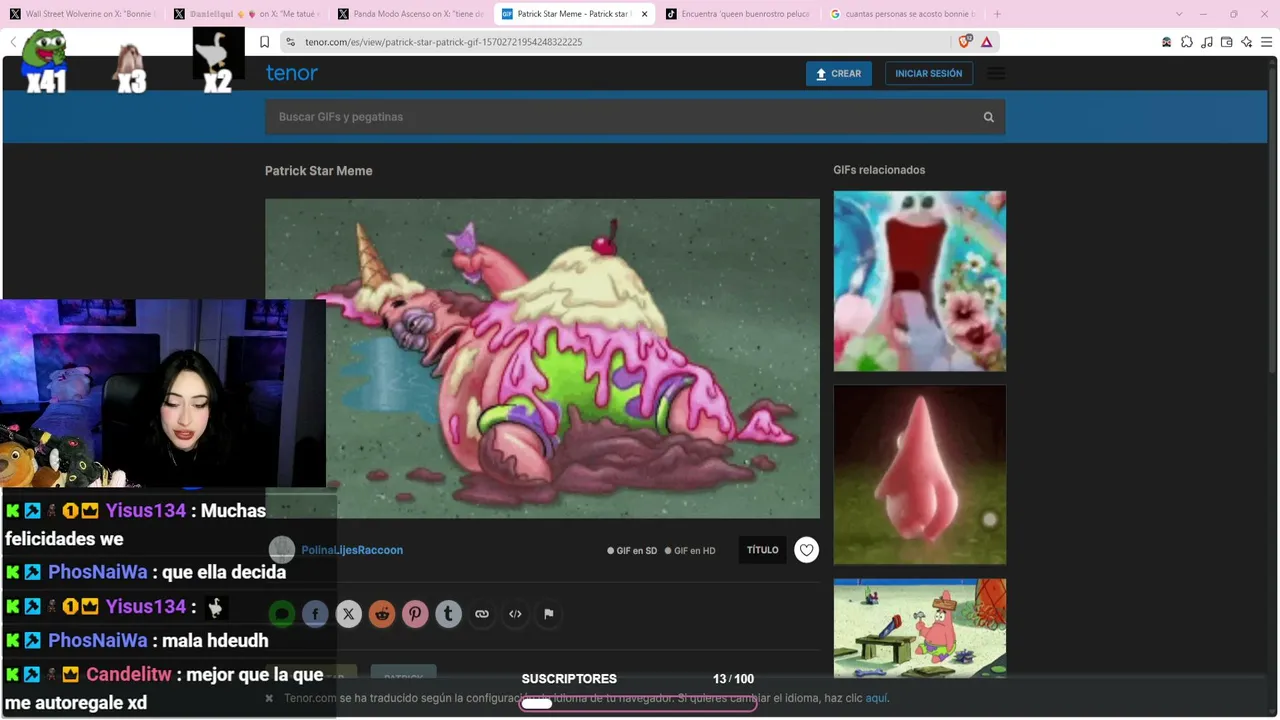Image resolution: width=1280 pixels, height=720 pixels.
Task: Click the main ice cream Patrick GIF
Action: pyautogui.click(x=542, y=358)
